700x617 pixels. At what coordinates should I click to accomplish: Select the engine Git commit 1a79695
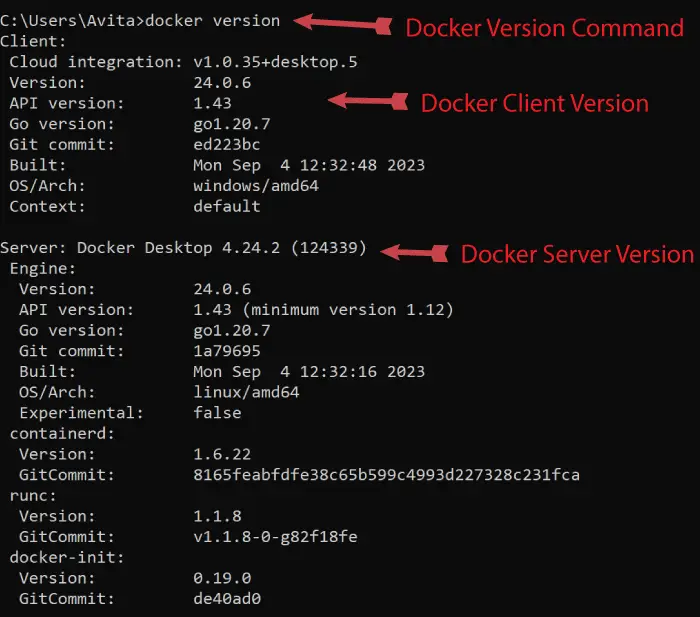point(227,351)
